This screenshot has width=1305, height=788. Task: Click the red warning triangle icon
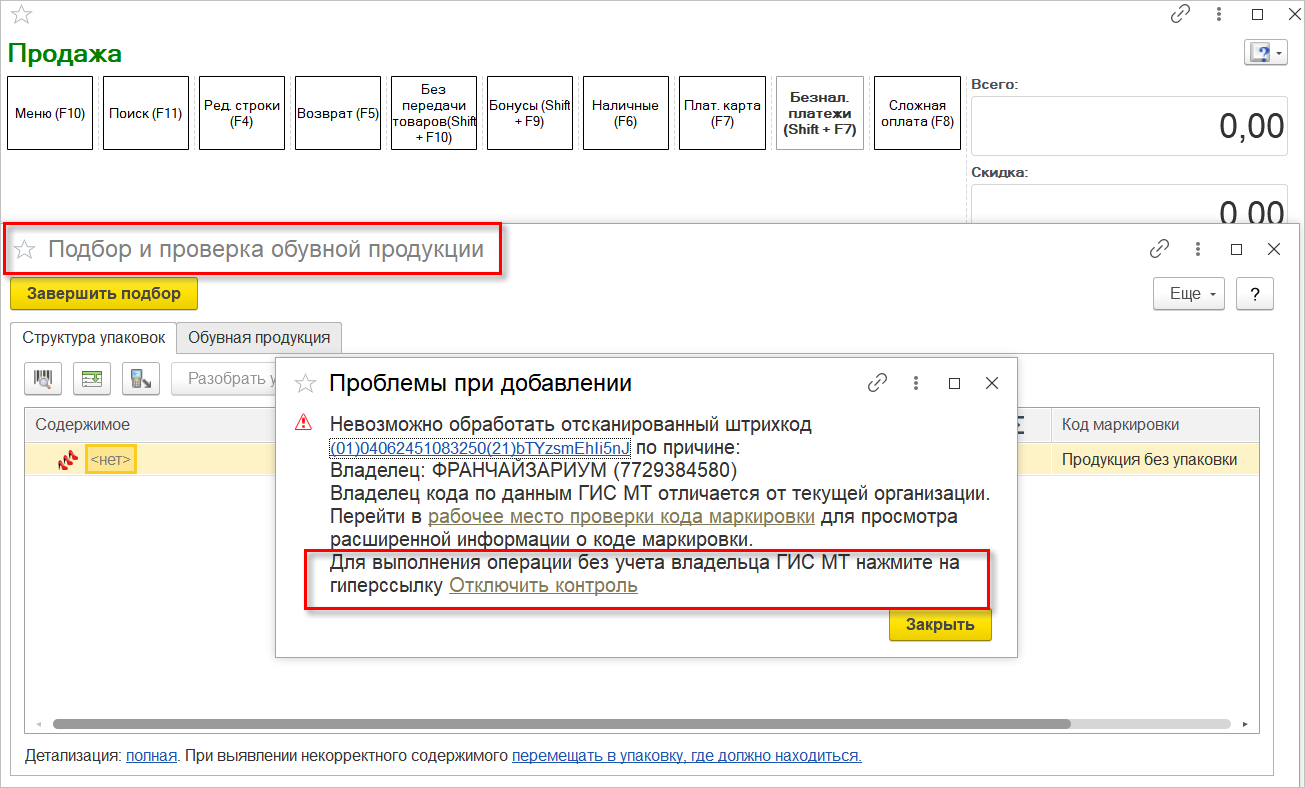point(303,423)
